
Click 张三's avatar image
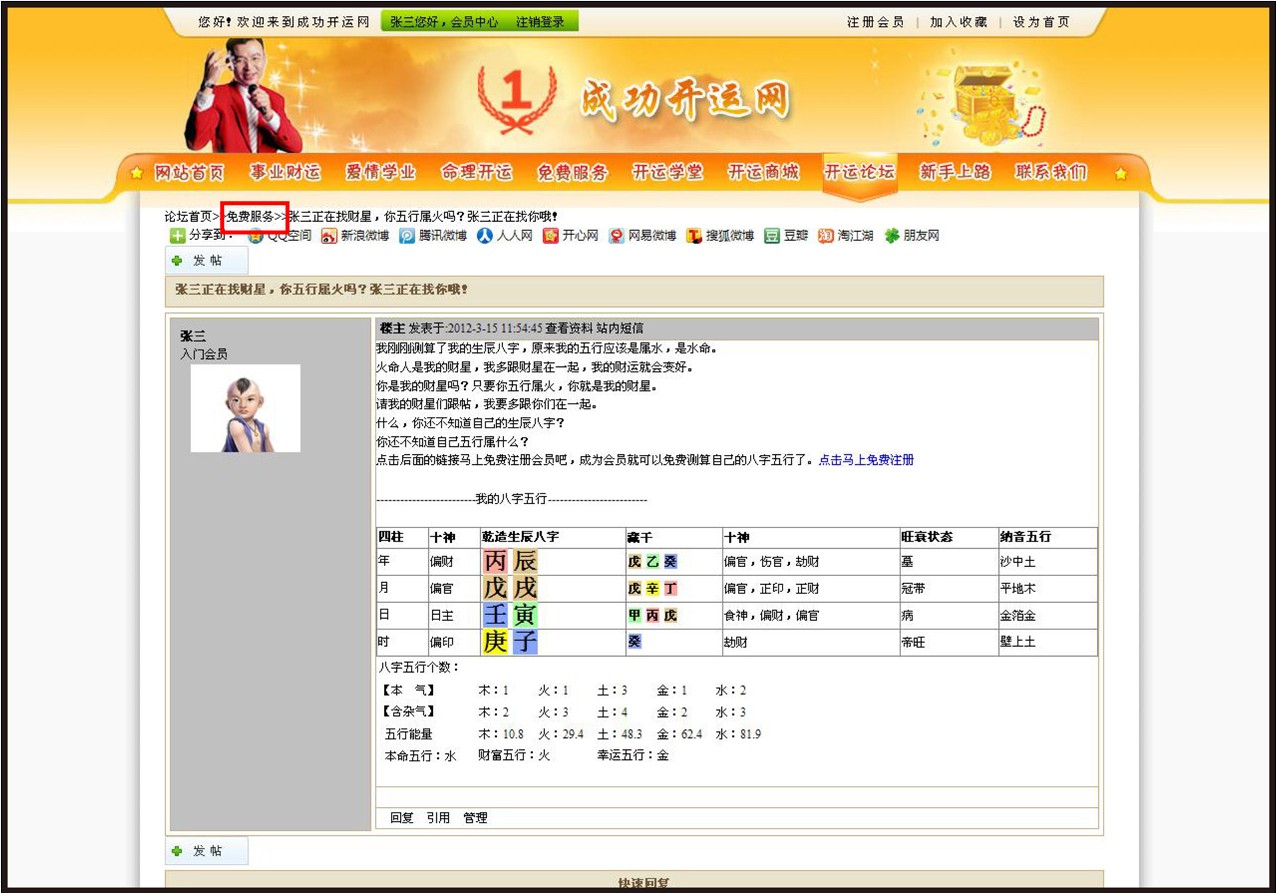(245, 408)
